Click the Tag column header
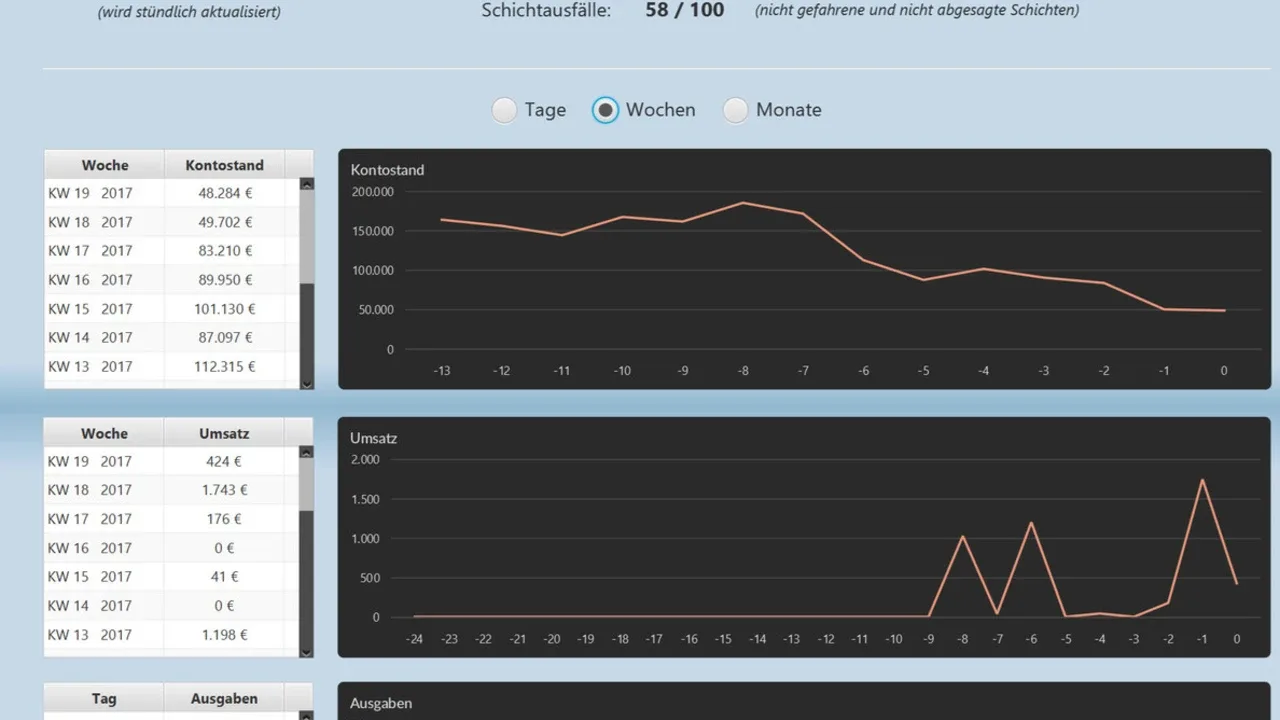Viewport: 1280px width, 720px height. (104, 699)
